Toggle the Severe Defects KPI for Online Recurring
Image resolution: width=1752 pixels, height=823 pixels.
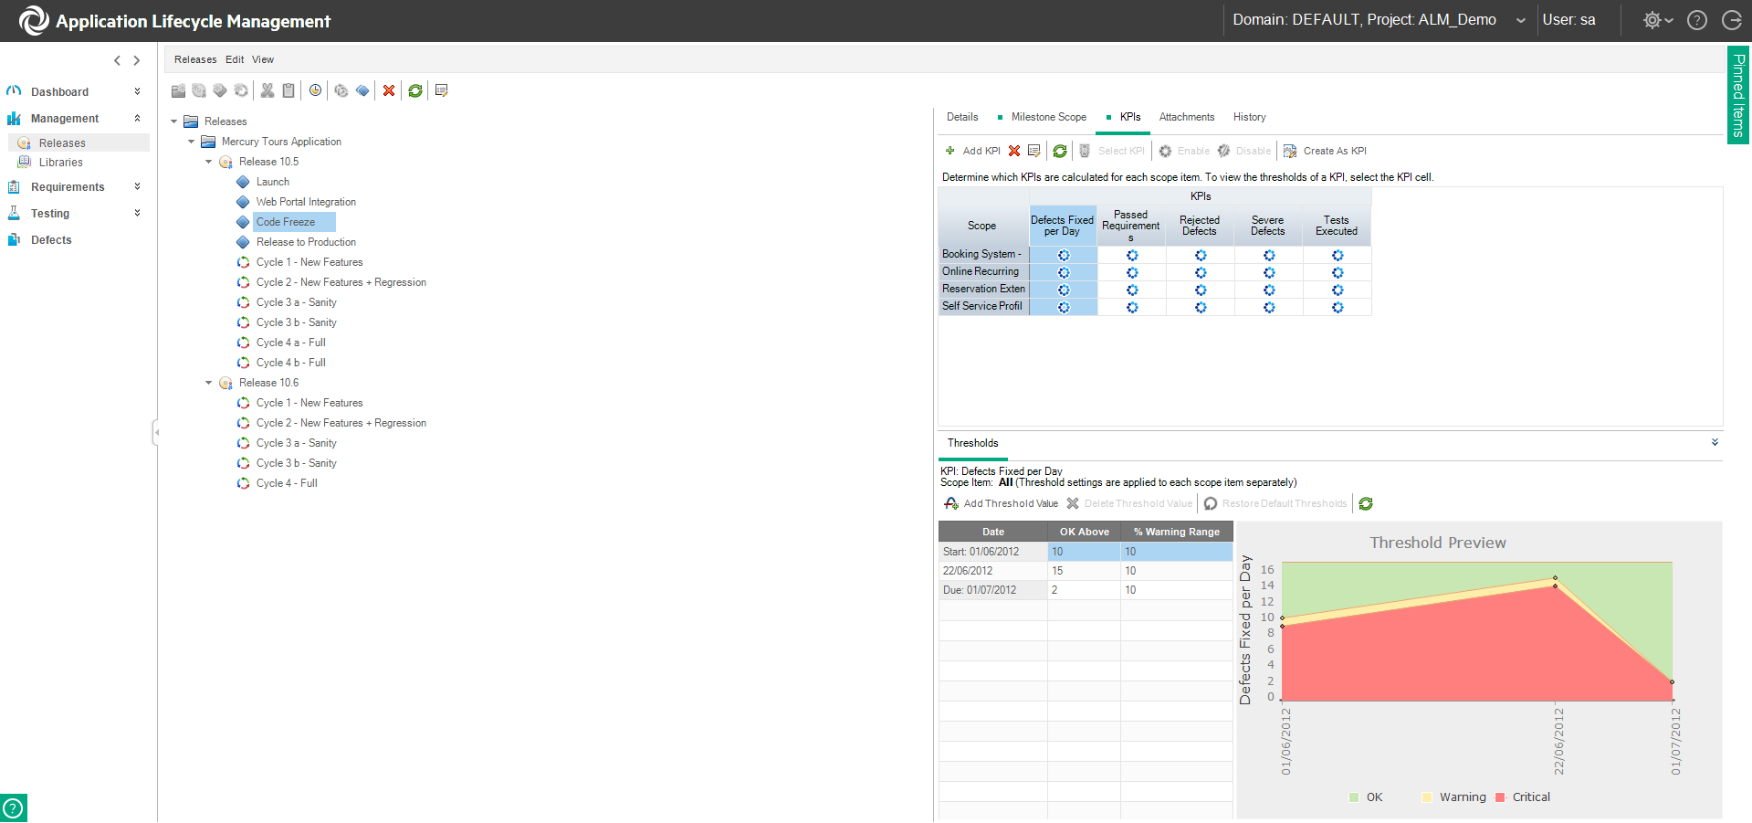[1269, 272]
